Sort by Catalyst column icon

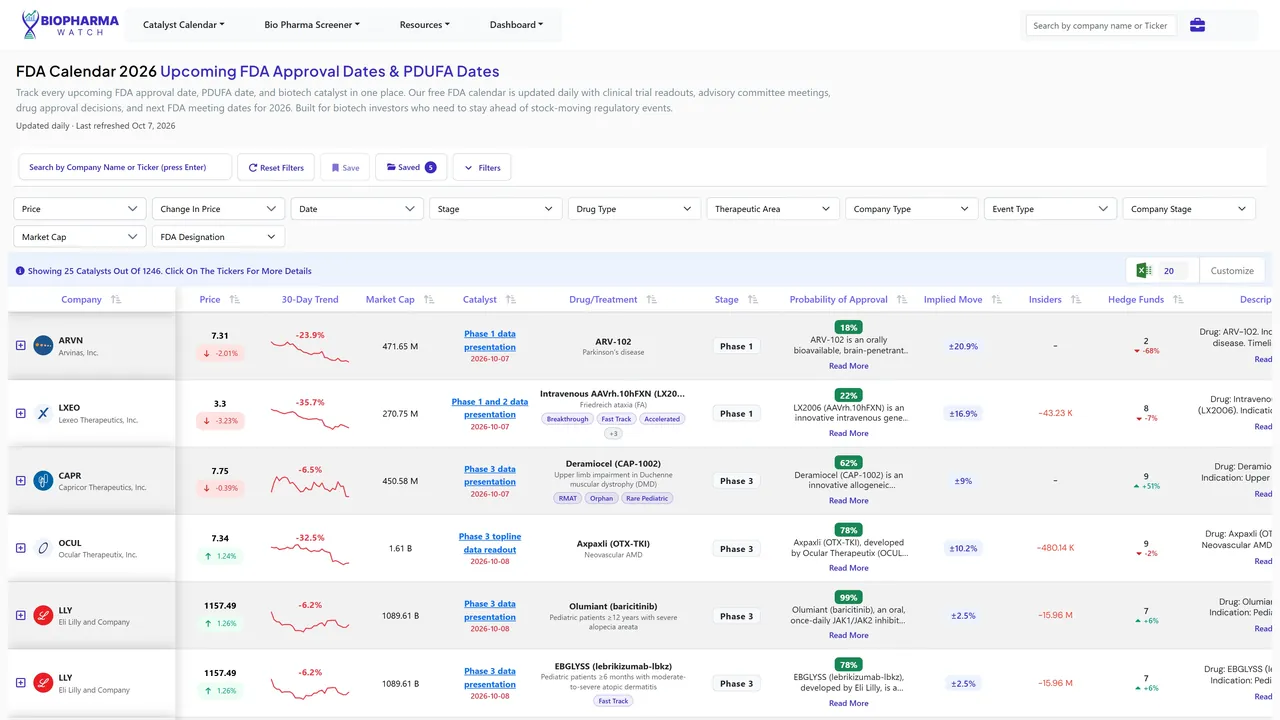coord(511,299)
